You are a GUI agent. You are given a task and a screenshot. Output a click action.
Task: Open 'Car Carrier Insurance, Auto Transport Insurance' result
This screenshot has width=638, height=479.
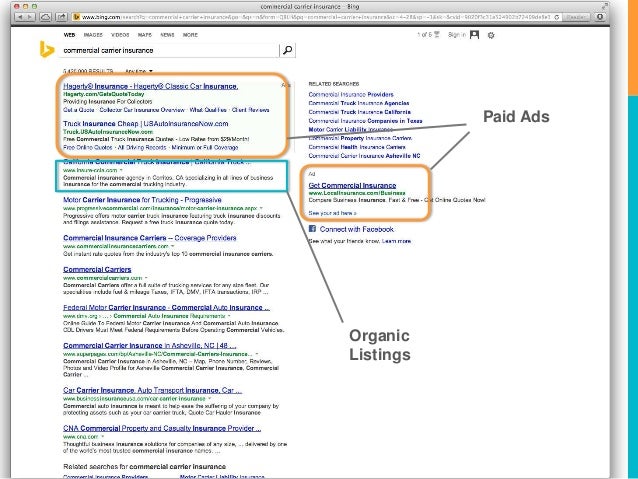[x=153, y=390]
